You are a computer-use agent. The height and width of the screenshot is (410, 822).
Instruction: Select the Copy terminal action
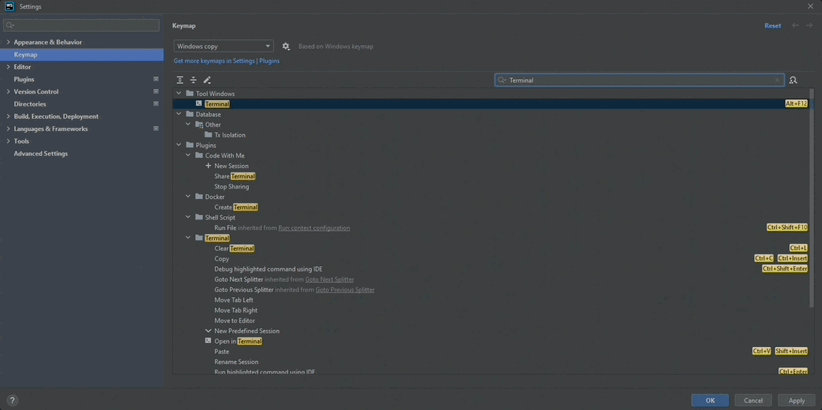coord(222,258)
